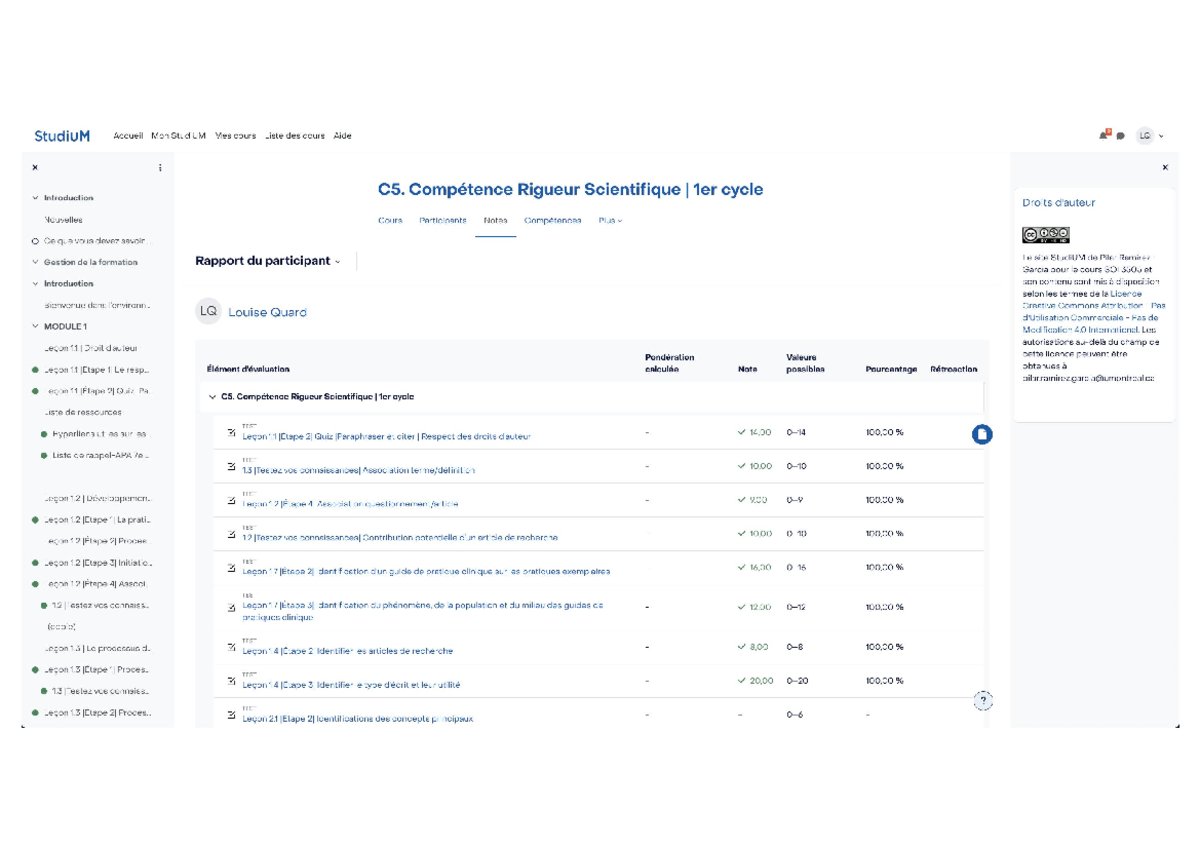Open the notifications bell icon
This screenshot has height=848, width=1200.
tap(1104, 135)
